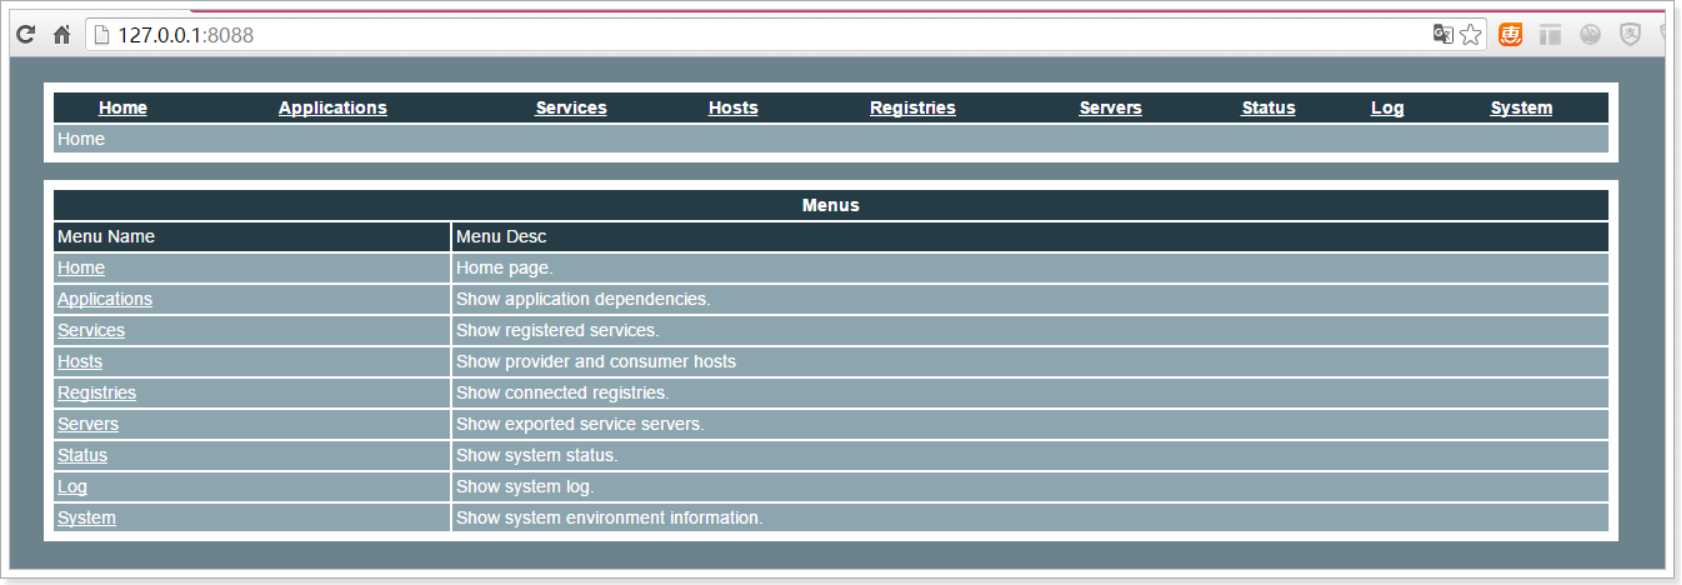Bookmark this page with the star icon
Viewport: 1682px width, 585px height.
1470,35
